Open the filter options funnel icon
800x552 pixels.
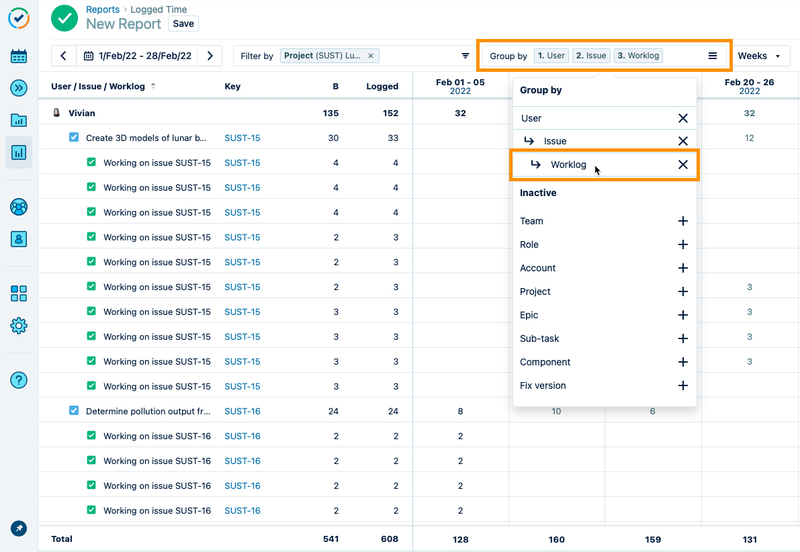tap(465, 56)
